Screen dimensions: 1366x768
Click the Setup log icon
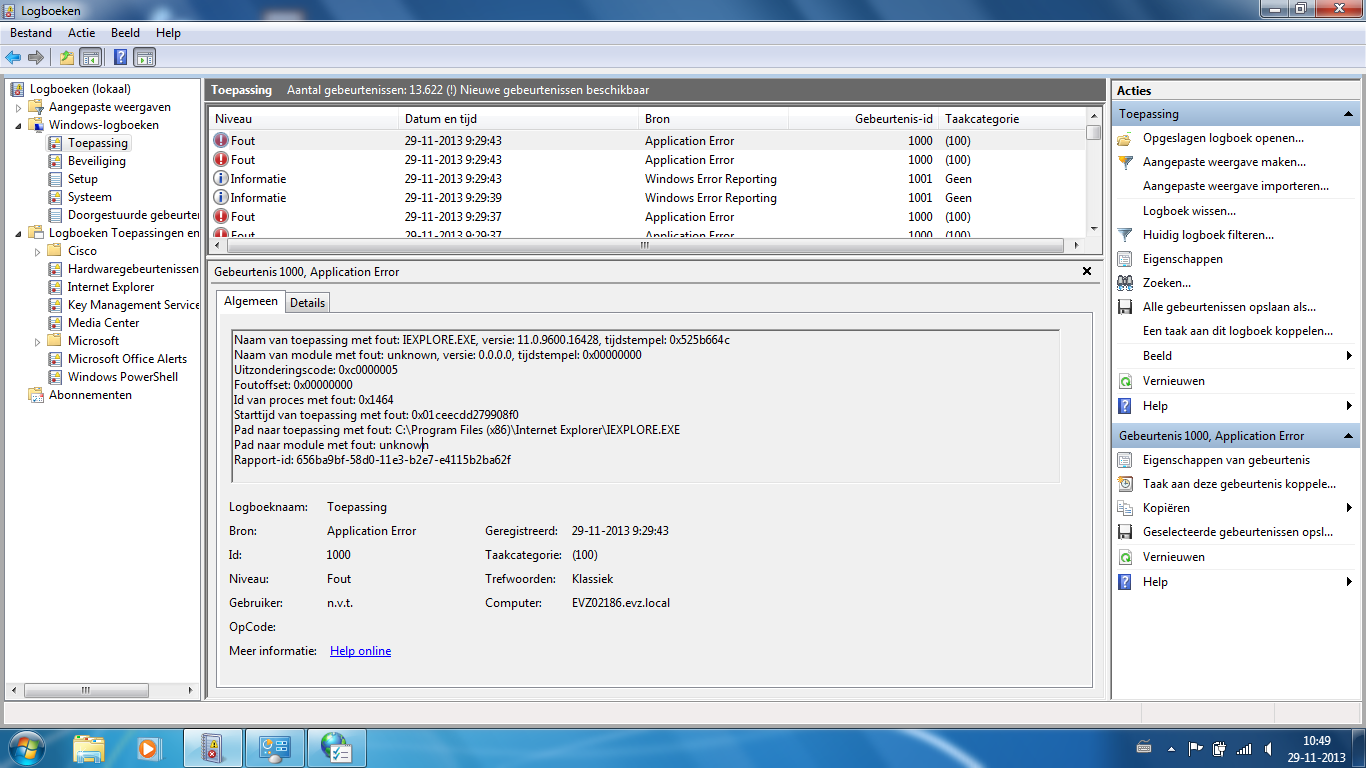pos(56,179)
